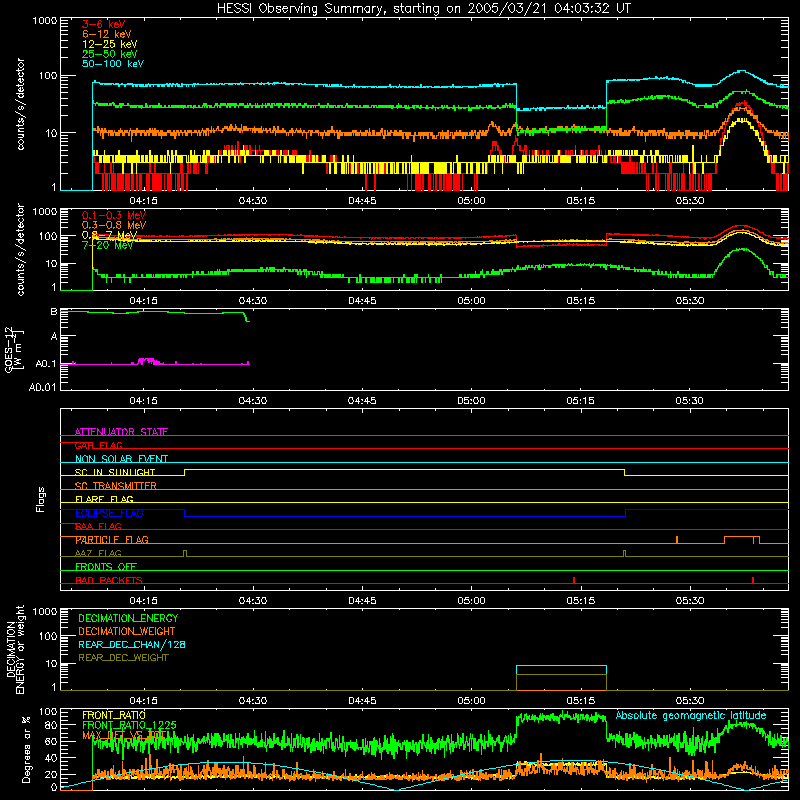Image resolution: width=800 pixels, height=800 pixels.
Task: Click the 05:15 tick label under decimation panel
Action: [580, 701]
